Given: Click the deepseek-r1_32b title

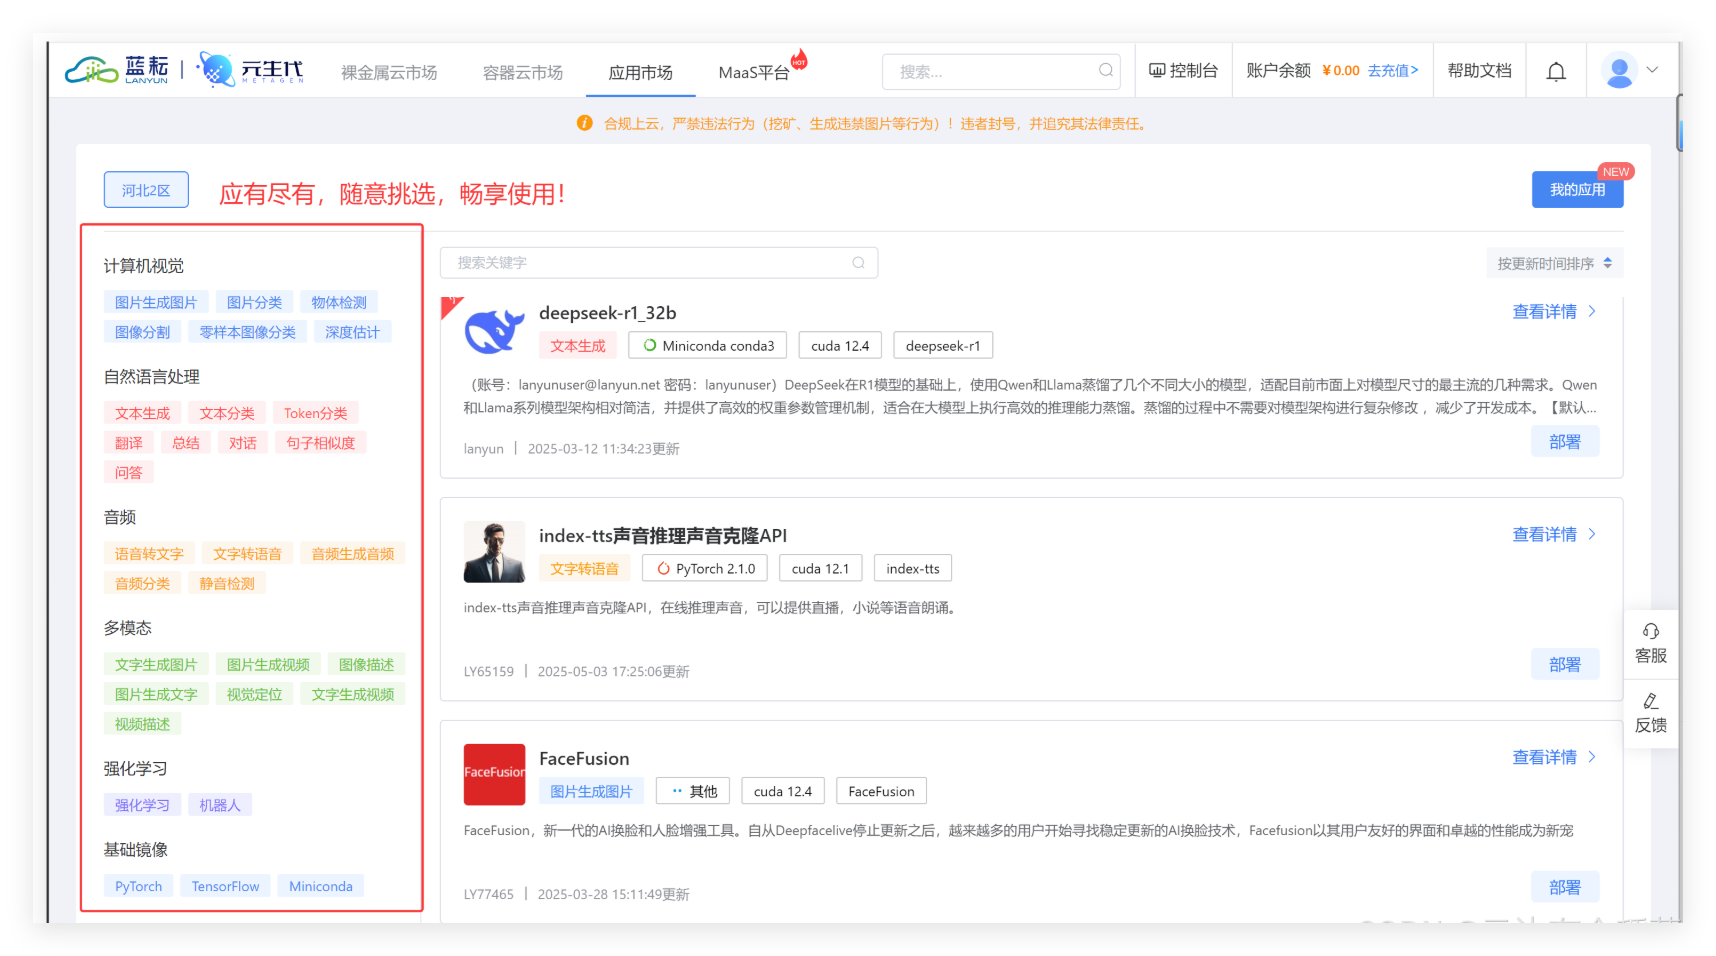Looking at the screenshot, I should click(608, 313).
